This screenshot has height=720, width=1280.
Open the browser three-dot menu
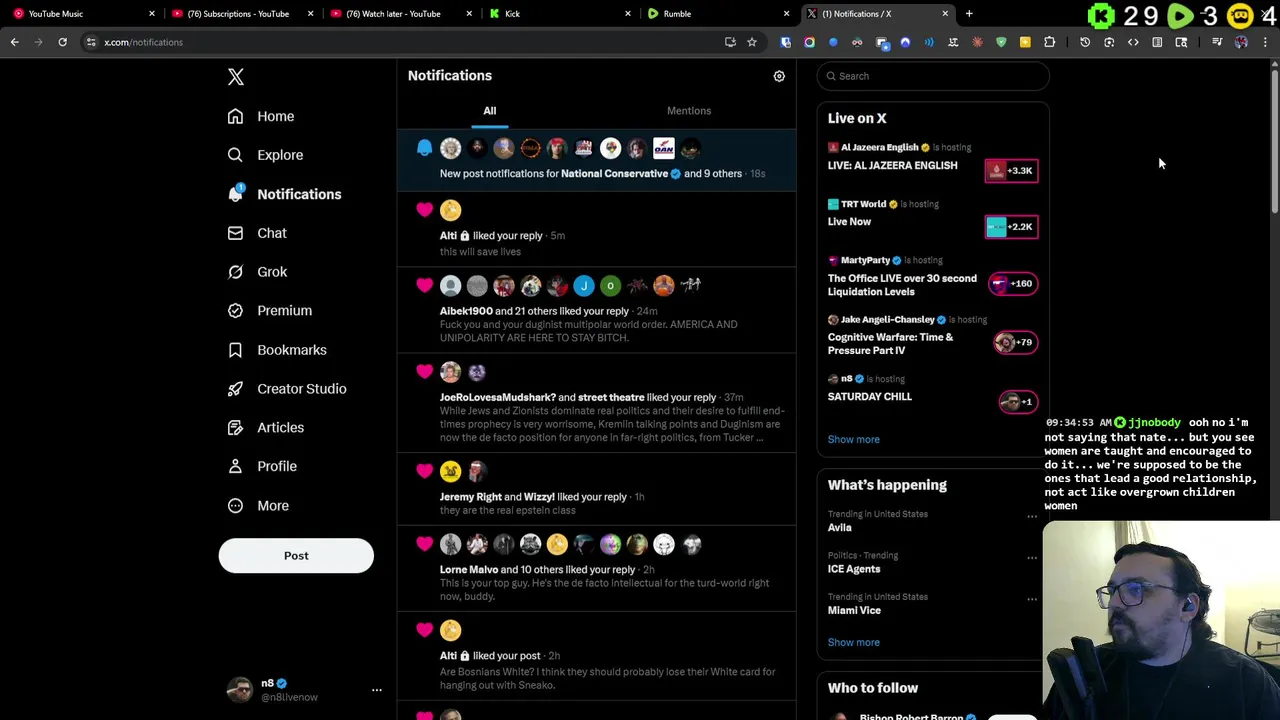(x=1265, y=42)
